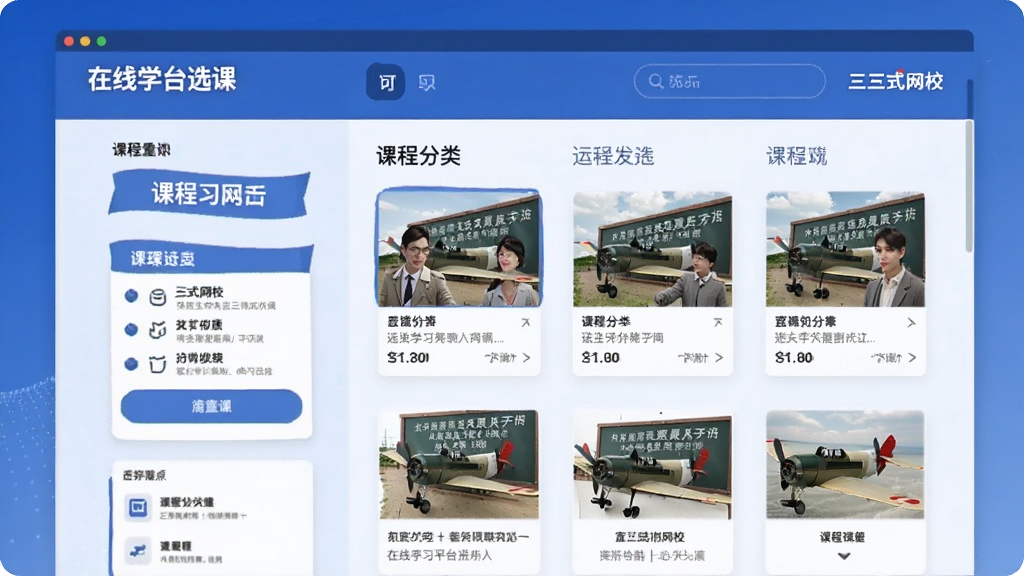Viewport: 1024px width, 576px height.
Task: Click the database icon beside 三式网校
Action: click(157, 297)
